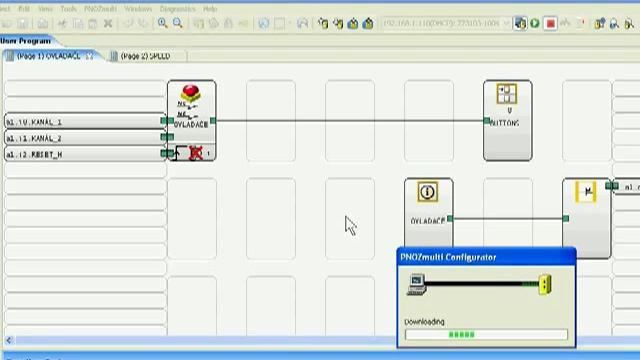
Task: Open the Tools menu
Action: pos(69,9)
